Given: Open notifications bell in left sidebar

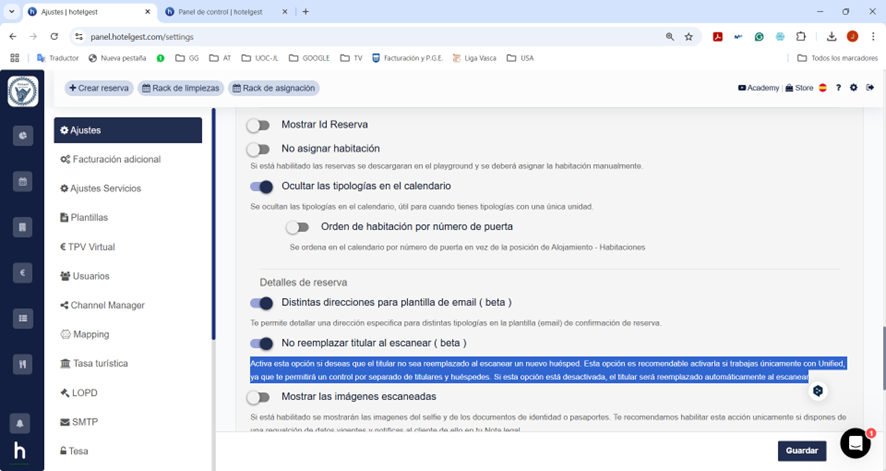Looking at the screenshot, I should pos(22,422).
